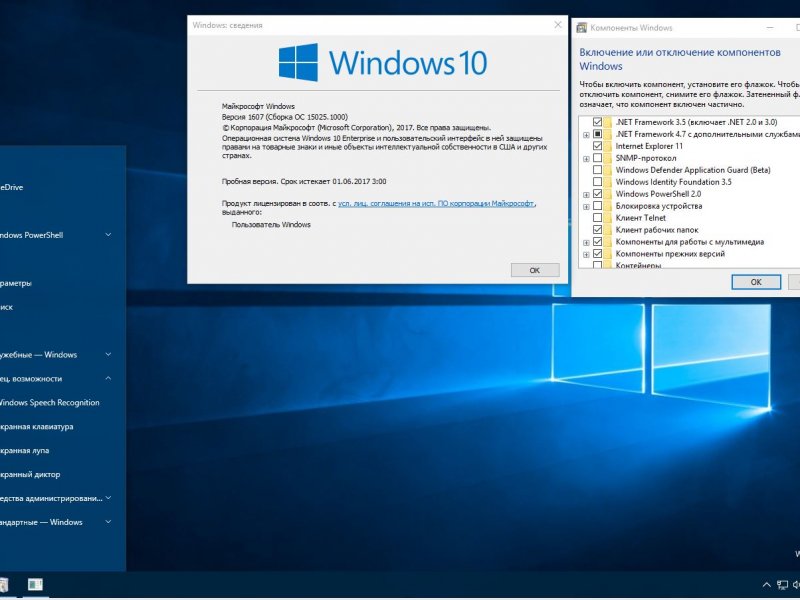
Task: Check Windows Identity Foundation 3.5 checkbox
Action: [x=597, y=182]
